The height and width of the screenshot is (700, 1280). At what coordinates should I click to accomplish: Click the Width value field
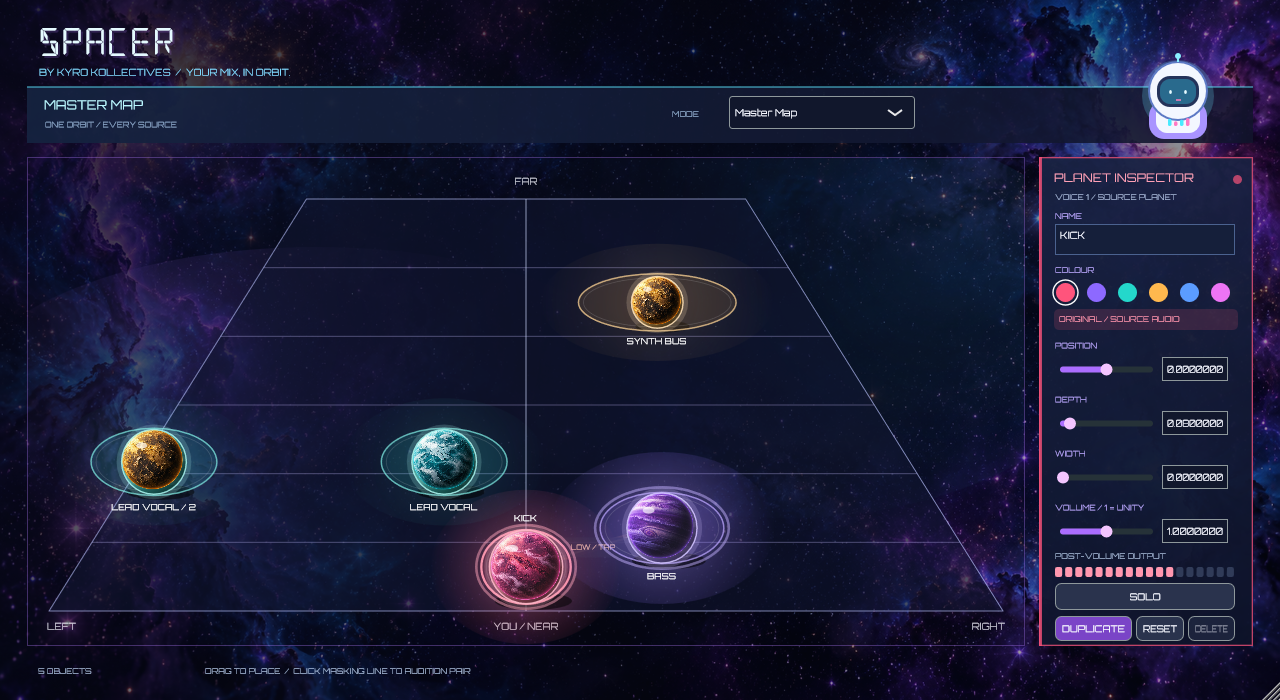(x=1195, y=477)
